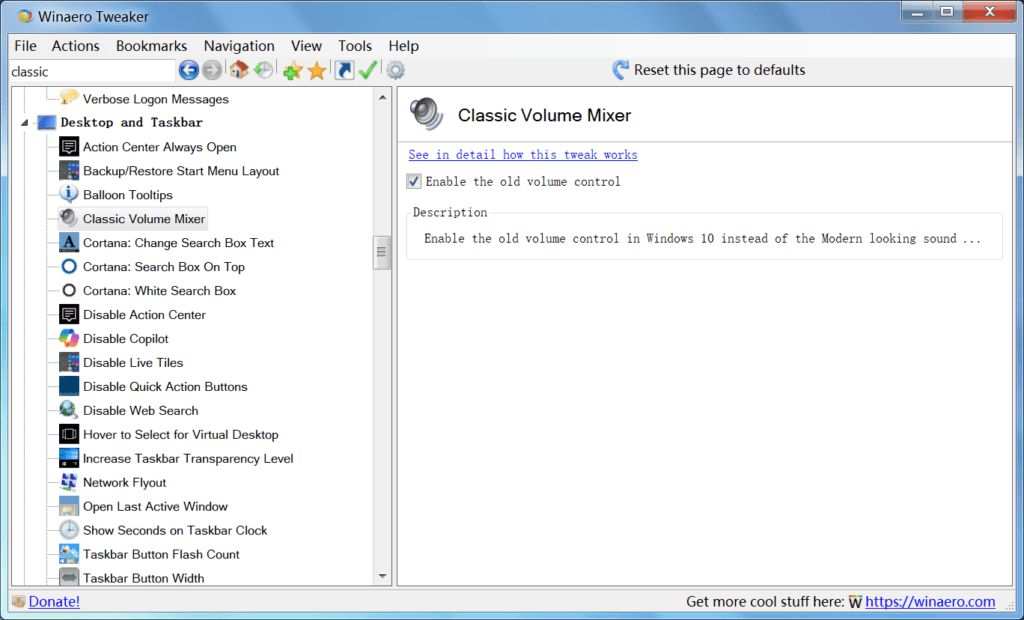This screenshot has height=620, width=1024.
Task: Collapse the Desktop and Taskbar section
Action: 22,122
